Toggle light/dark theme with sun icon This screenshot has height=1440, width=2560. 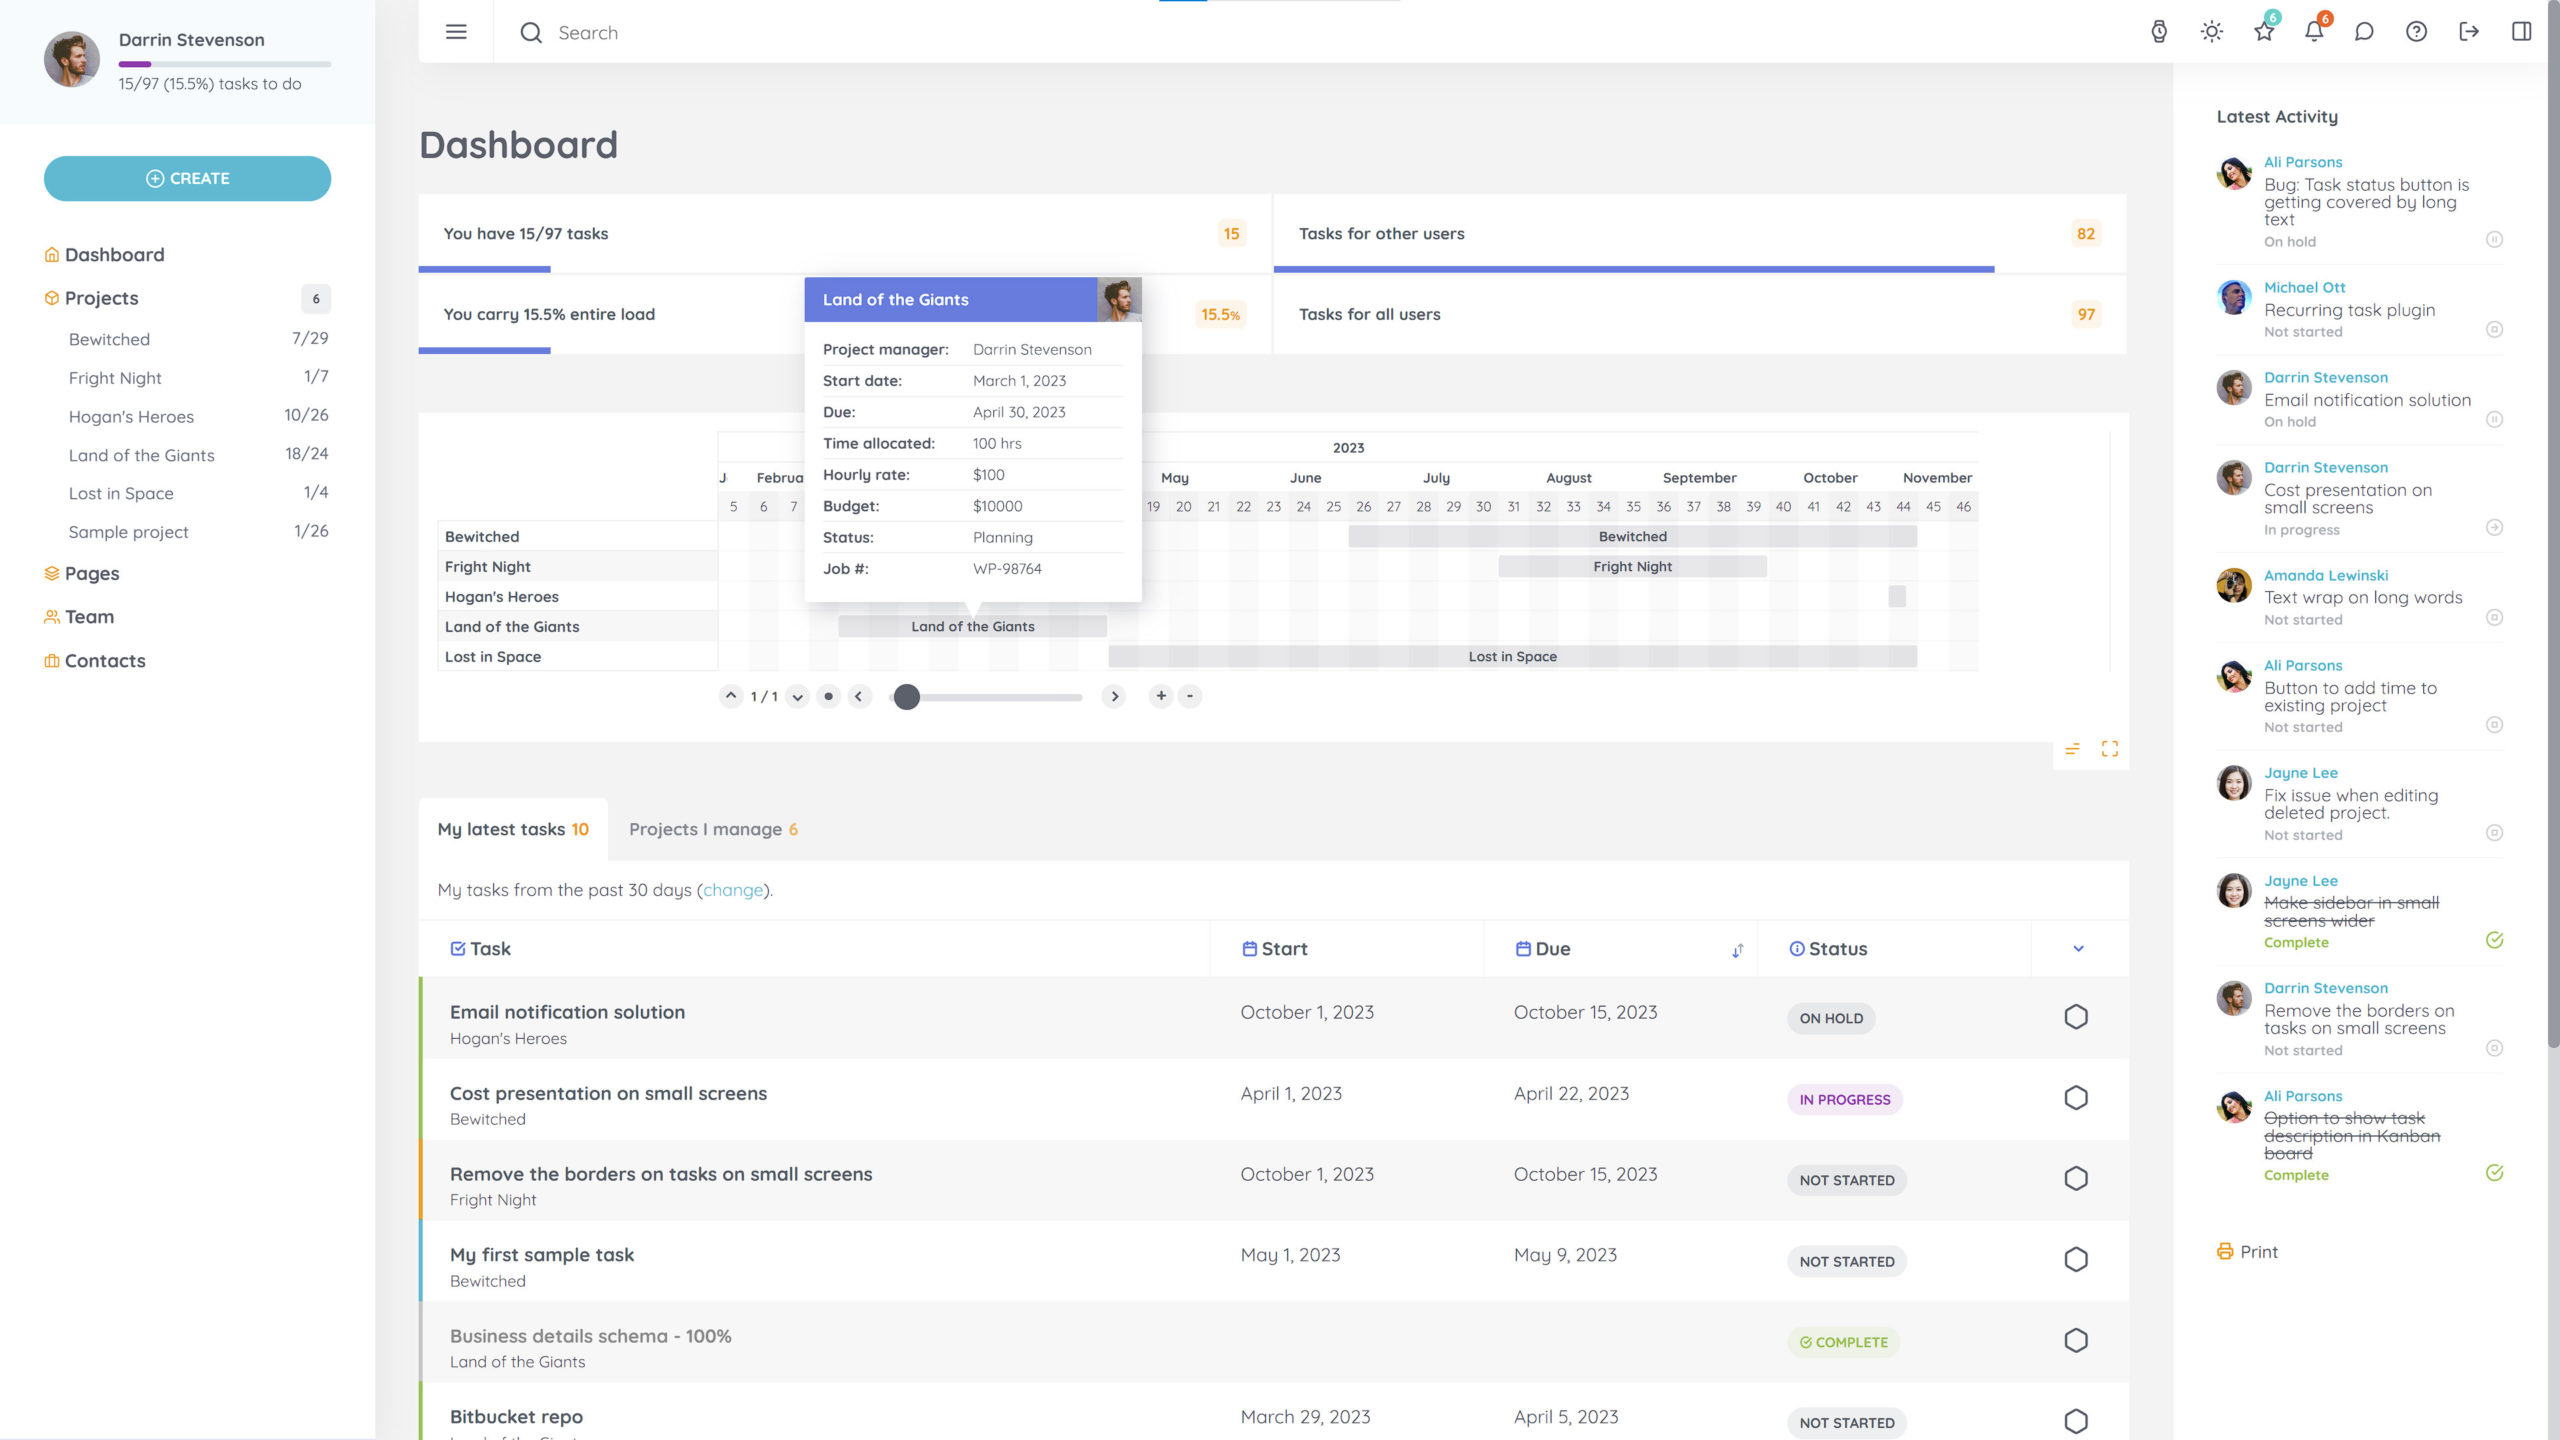[2212, 32]
